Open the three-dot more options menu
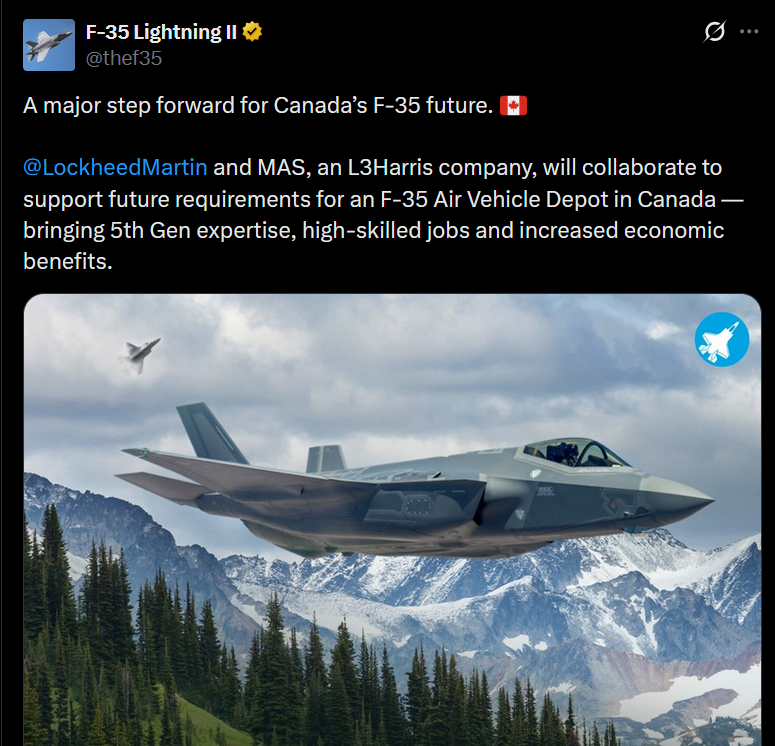 pos(749,32)
